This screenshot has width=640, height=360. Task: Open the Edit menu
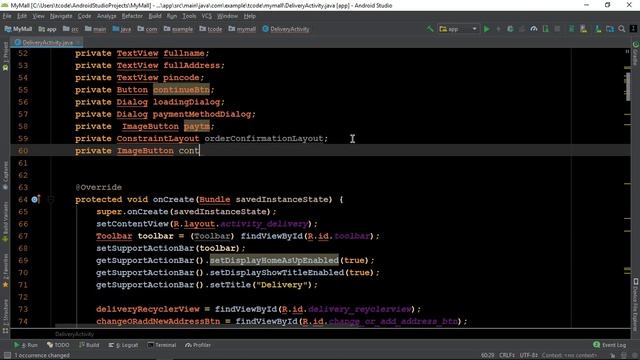(22, 16)
